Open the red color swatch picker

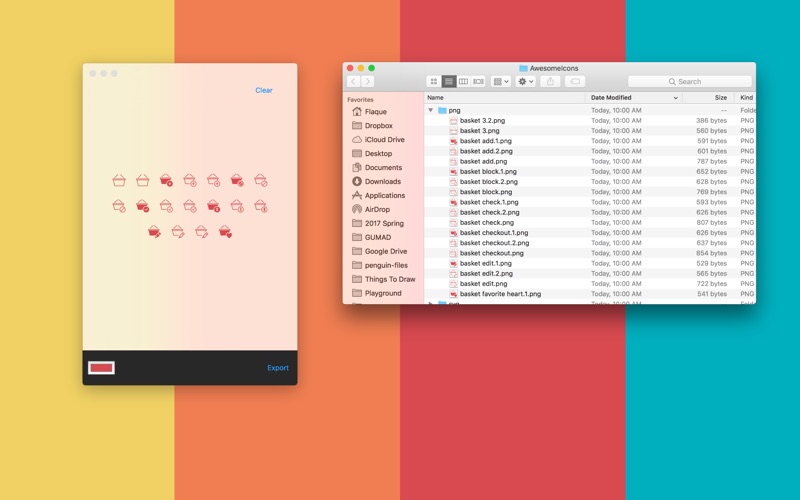(102, 368)
